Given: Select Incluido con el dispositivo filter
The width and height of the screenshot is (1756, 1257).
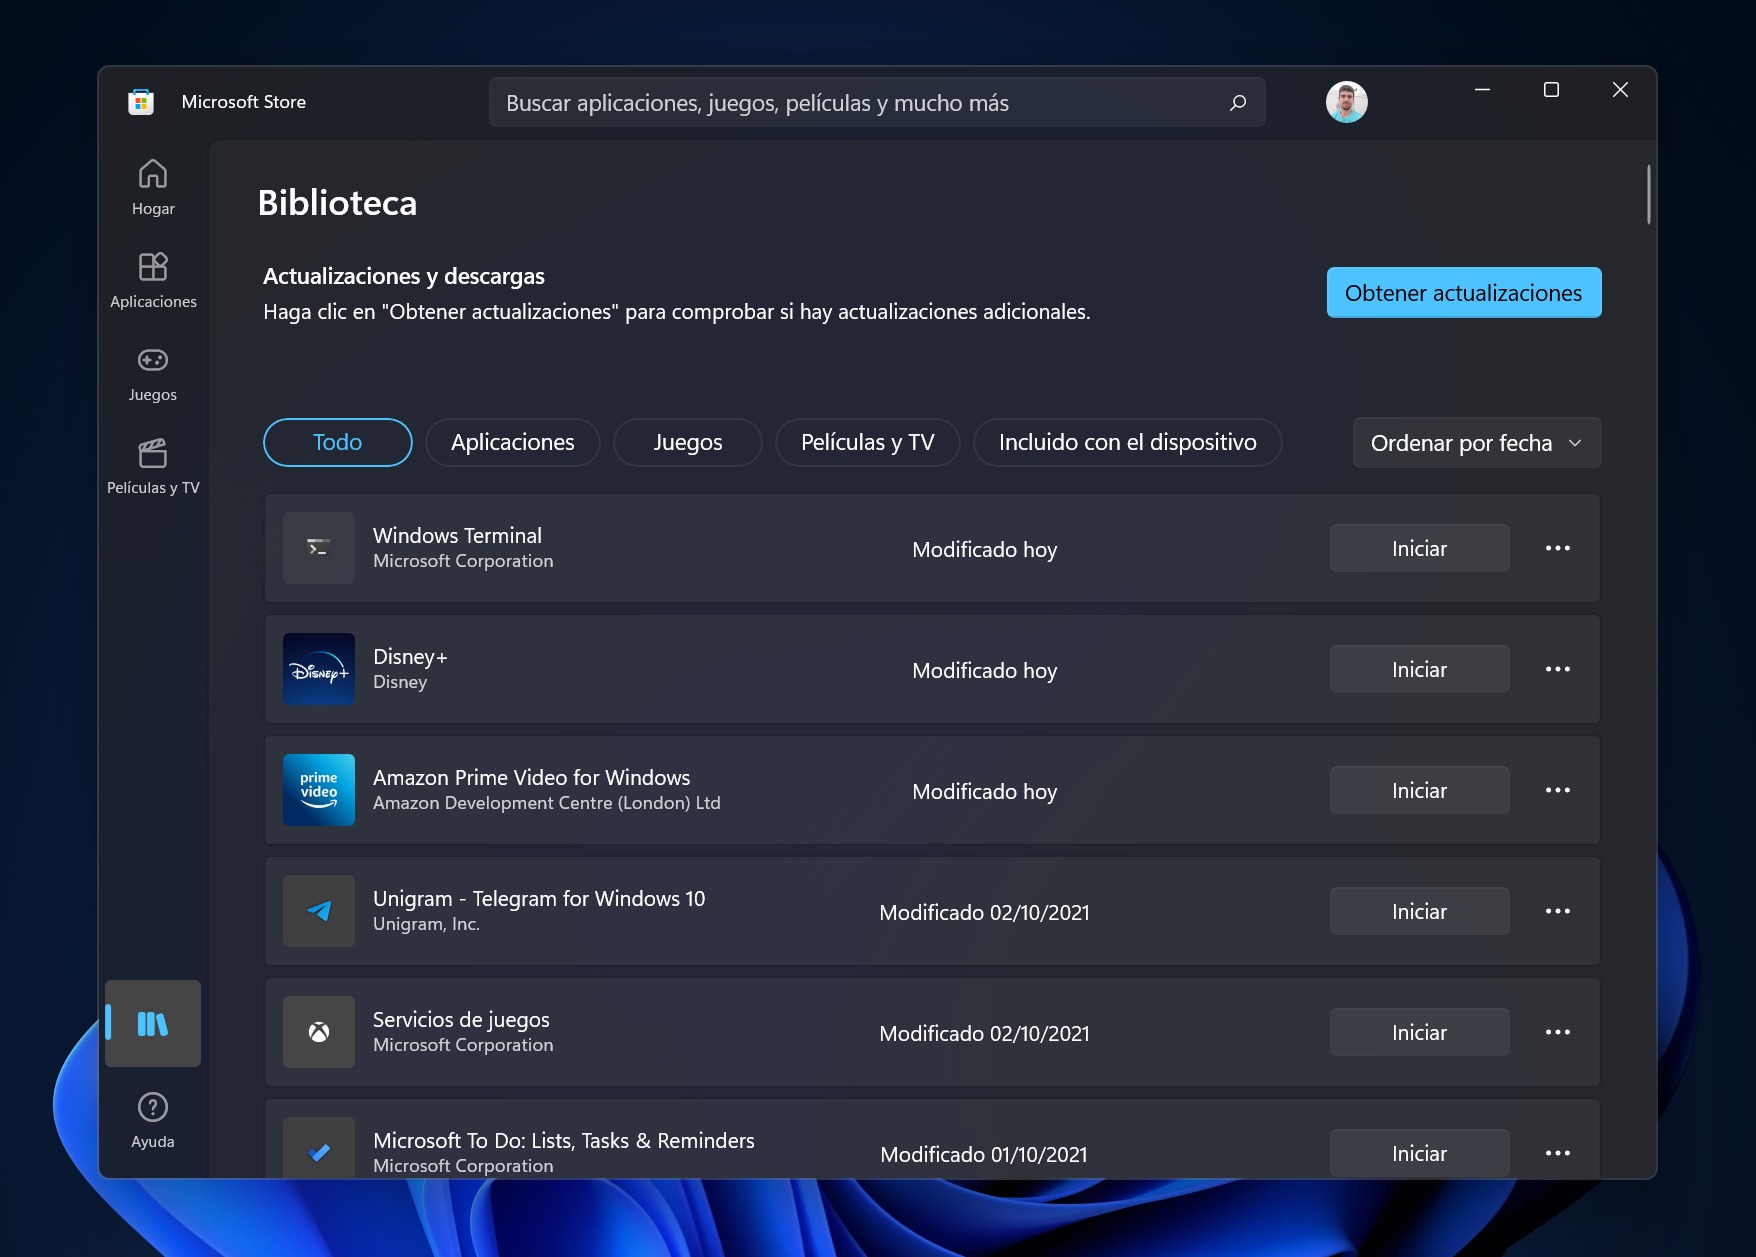Looking at the screenshot, I should (x=1128, y=442).
